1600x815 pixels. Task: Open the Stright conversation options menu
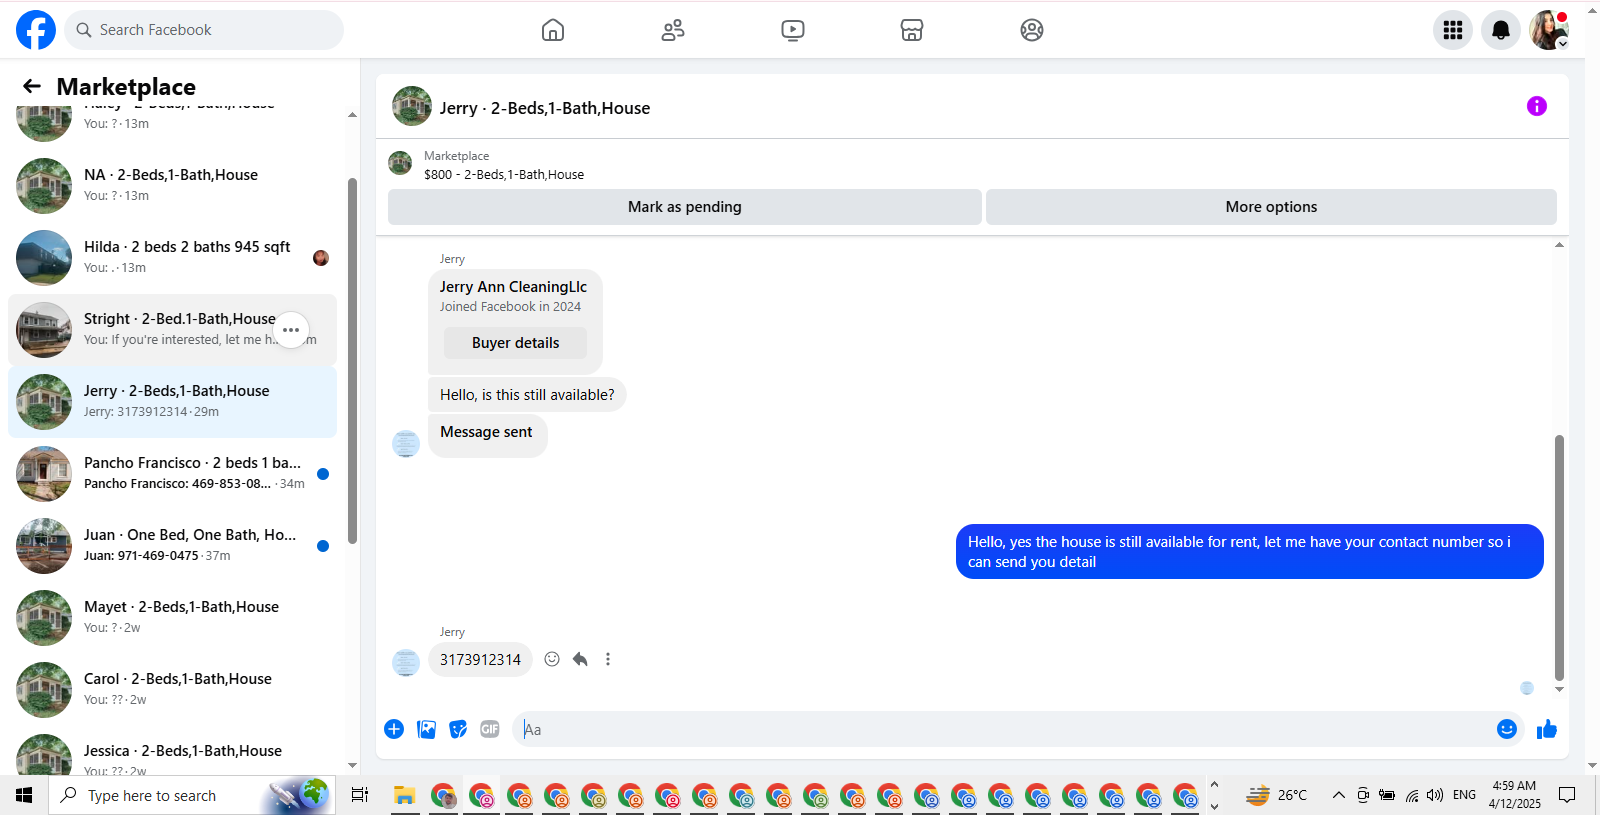(x=291, y=330)
